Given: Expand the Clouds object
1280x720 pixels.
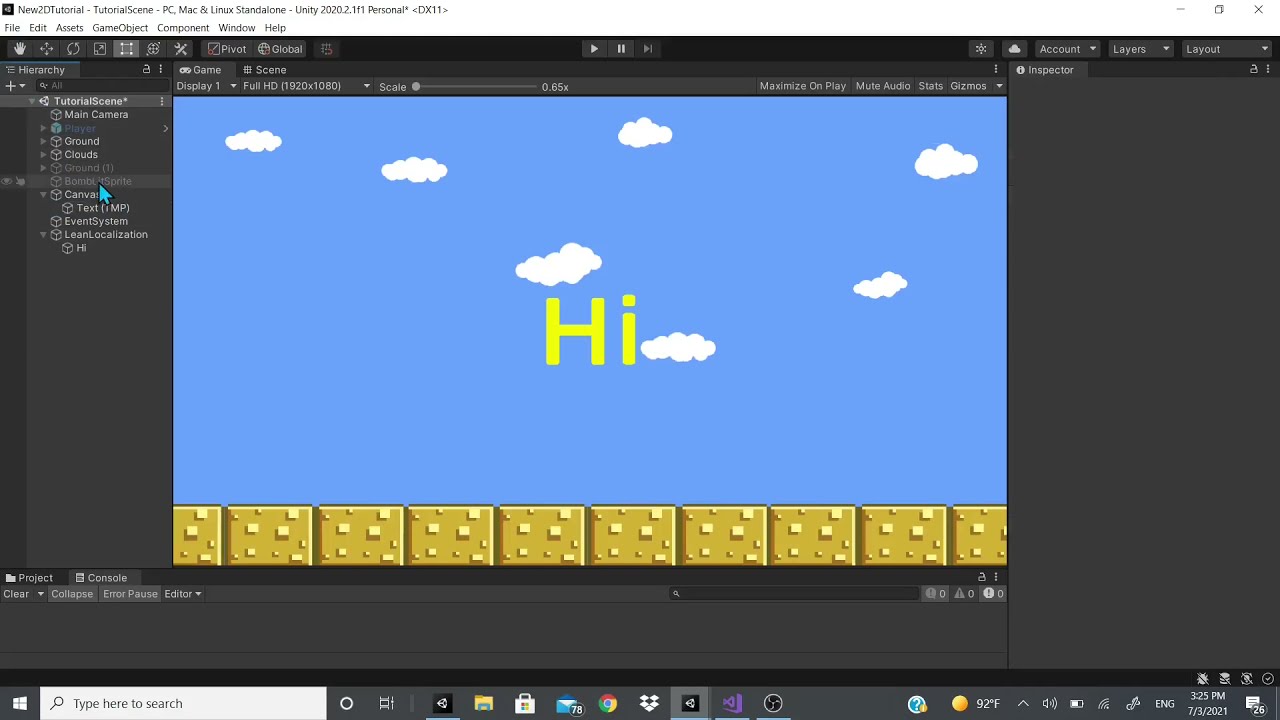Looking at the screenshot, I should pyautogui.click(x=43, y=155).
